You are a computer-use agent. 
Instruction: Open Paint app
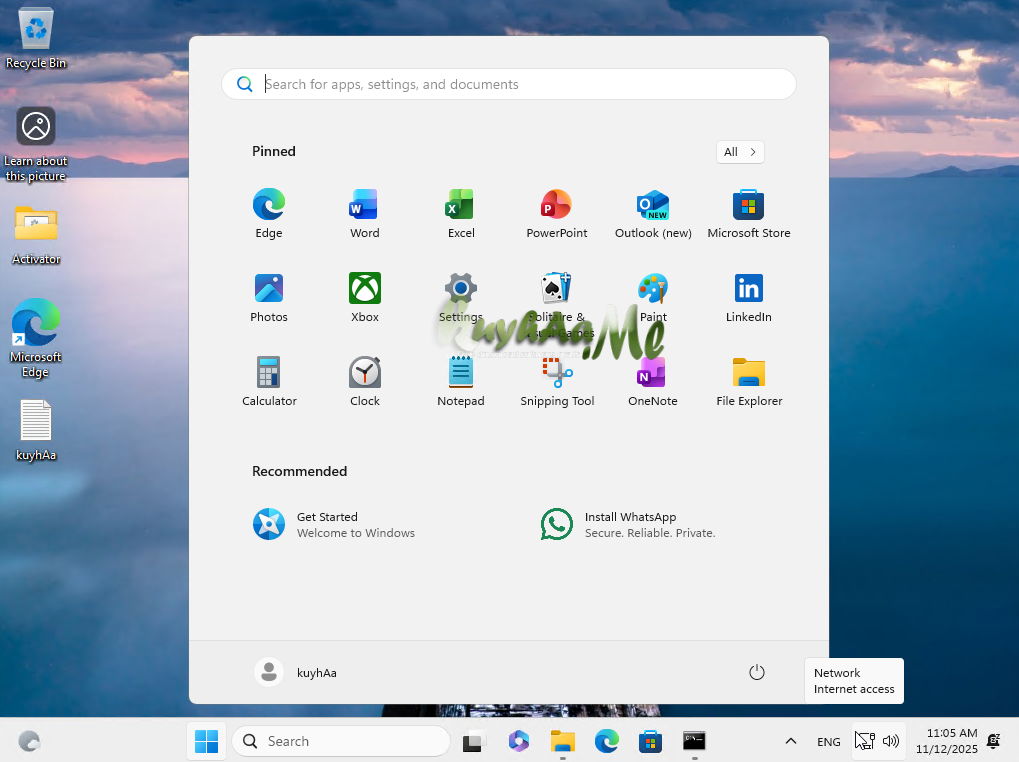point(653,298)
